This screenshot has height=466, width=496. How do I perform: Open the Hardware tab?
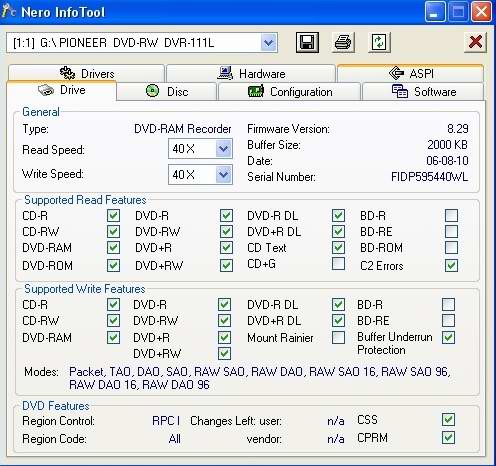[x=251, y=73]
